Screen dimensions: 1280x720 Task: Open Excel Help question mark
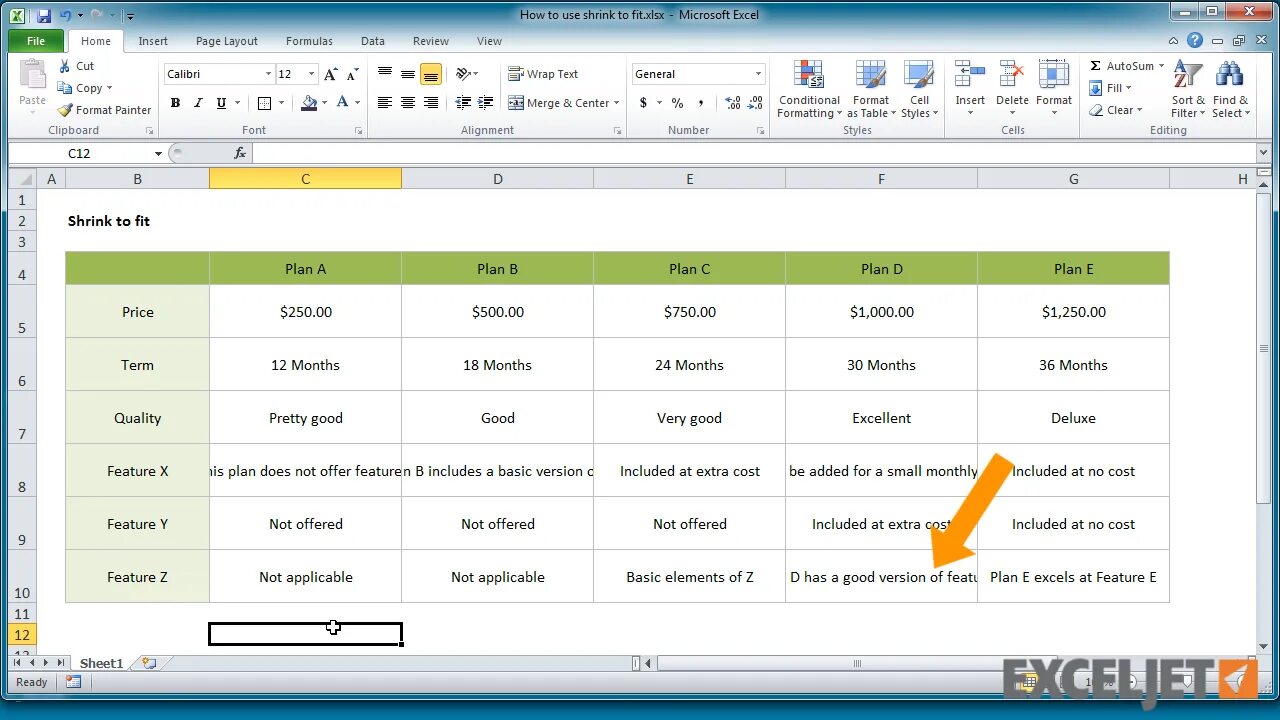[x=1195, y=41]
